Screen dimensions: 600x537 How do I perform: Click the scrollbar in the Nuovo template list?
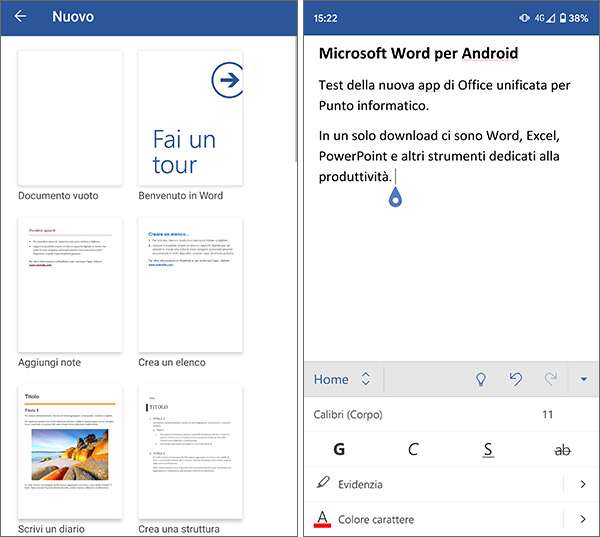(x=296, y=100)
